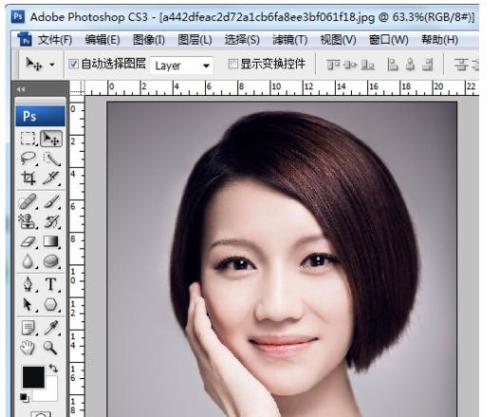This screenshot has width=500, height=417.
Task: Click the swap foreground/background colors arrow
Action: tap(53, 369)
